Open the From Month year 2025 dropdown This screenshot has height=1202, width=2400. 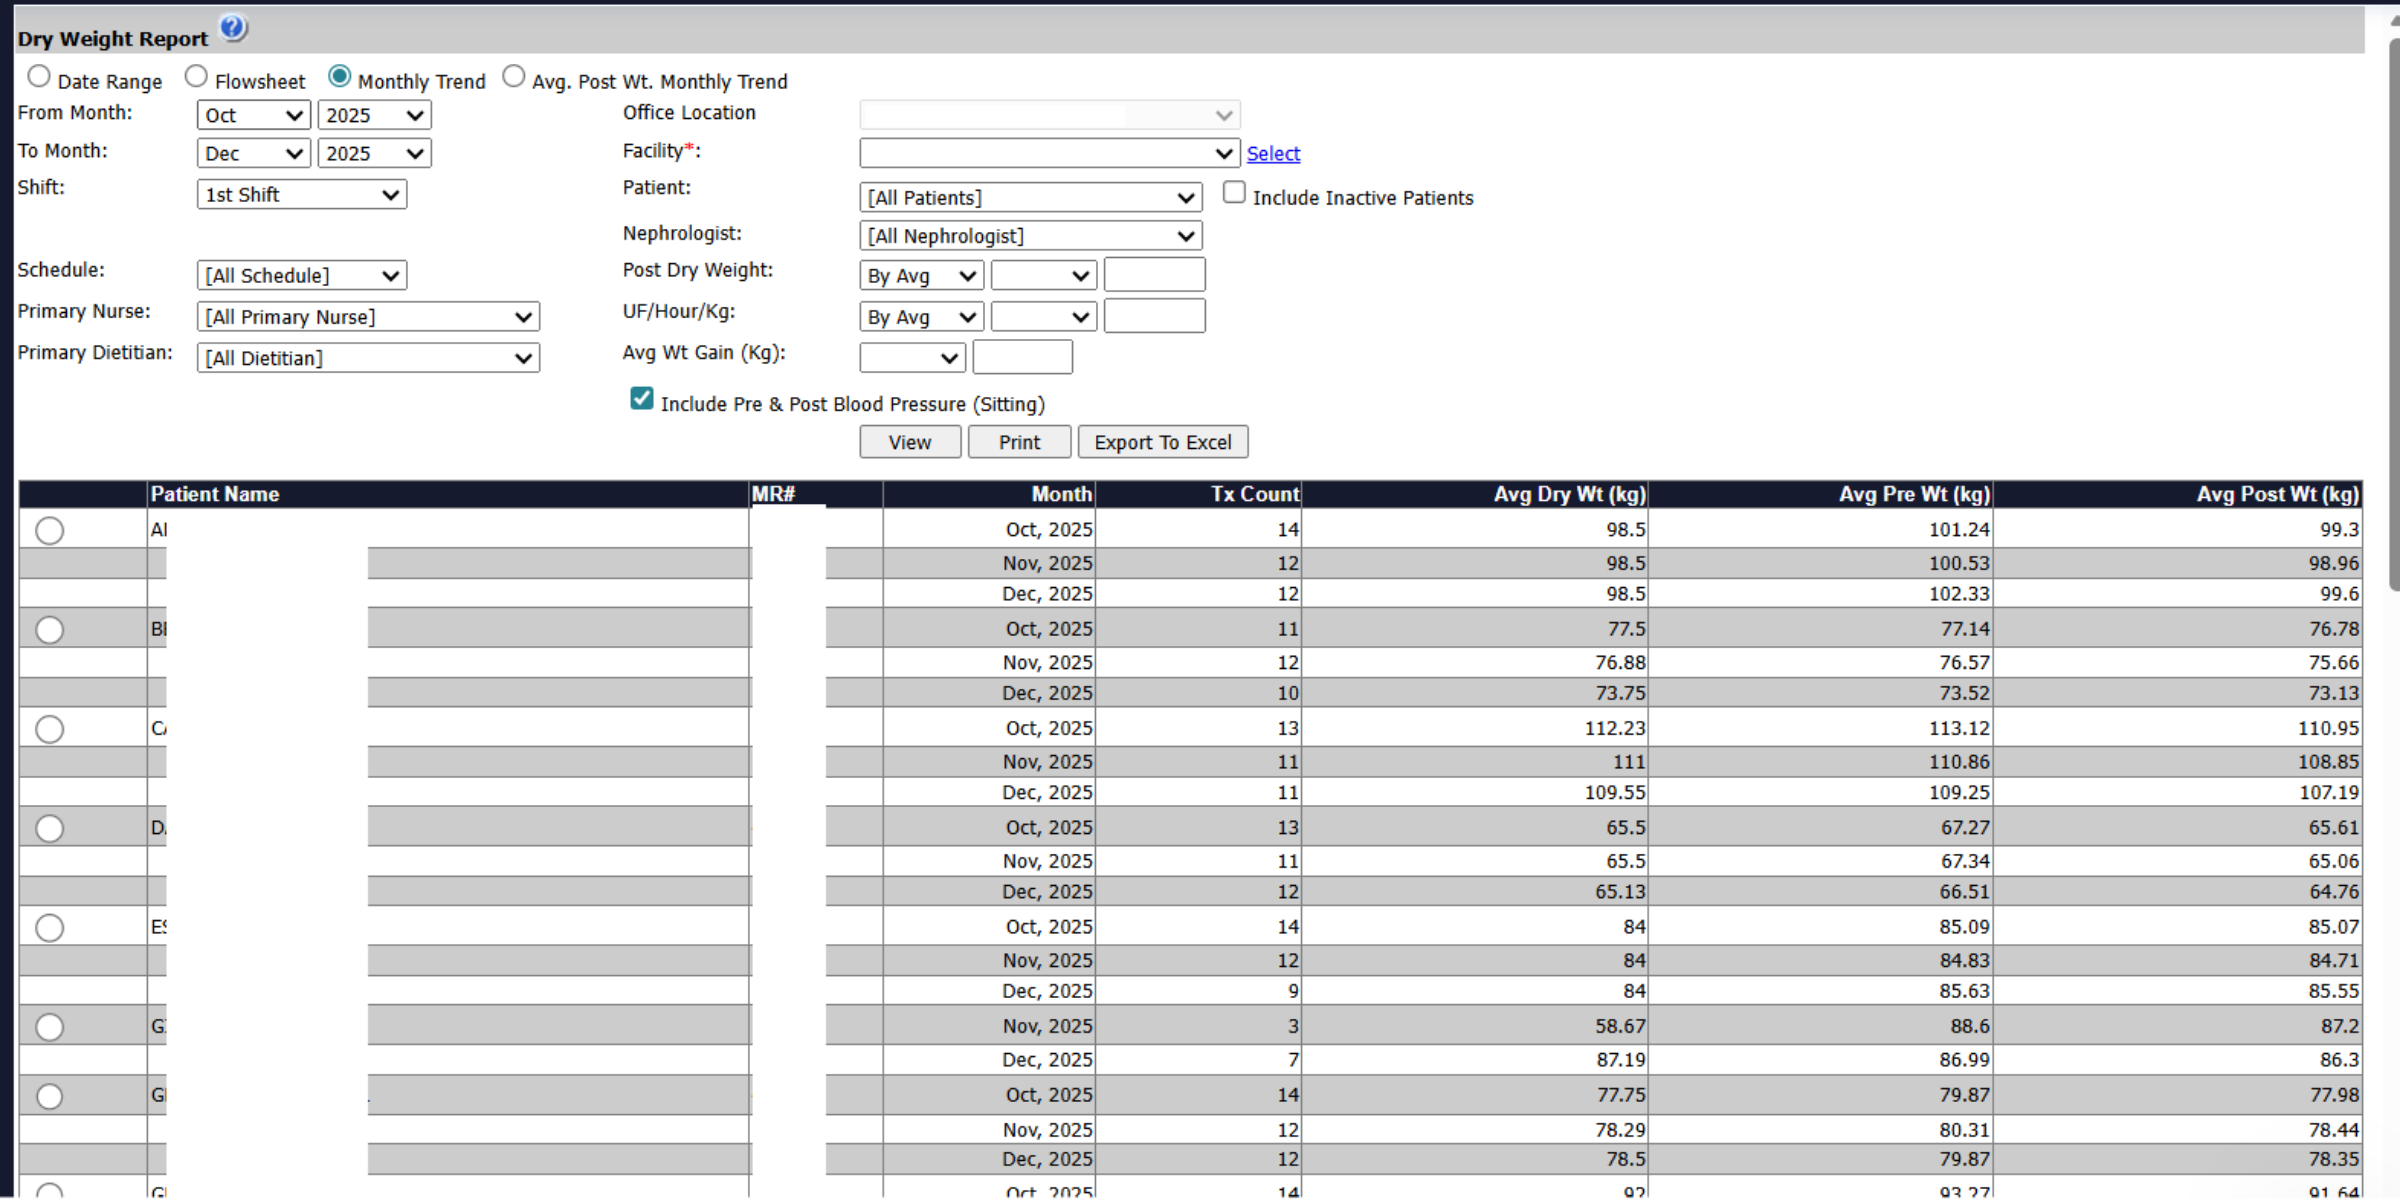[x=374, y=115]
